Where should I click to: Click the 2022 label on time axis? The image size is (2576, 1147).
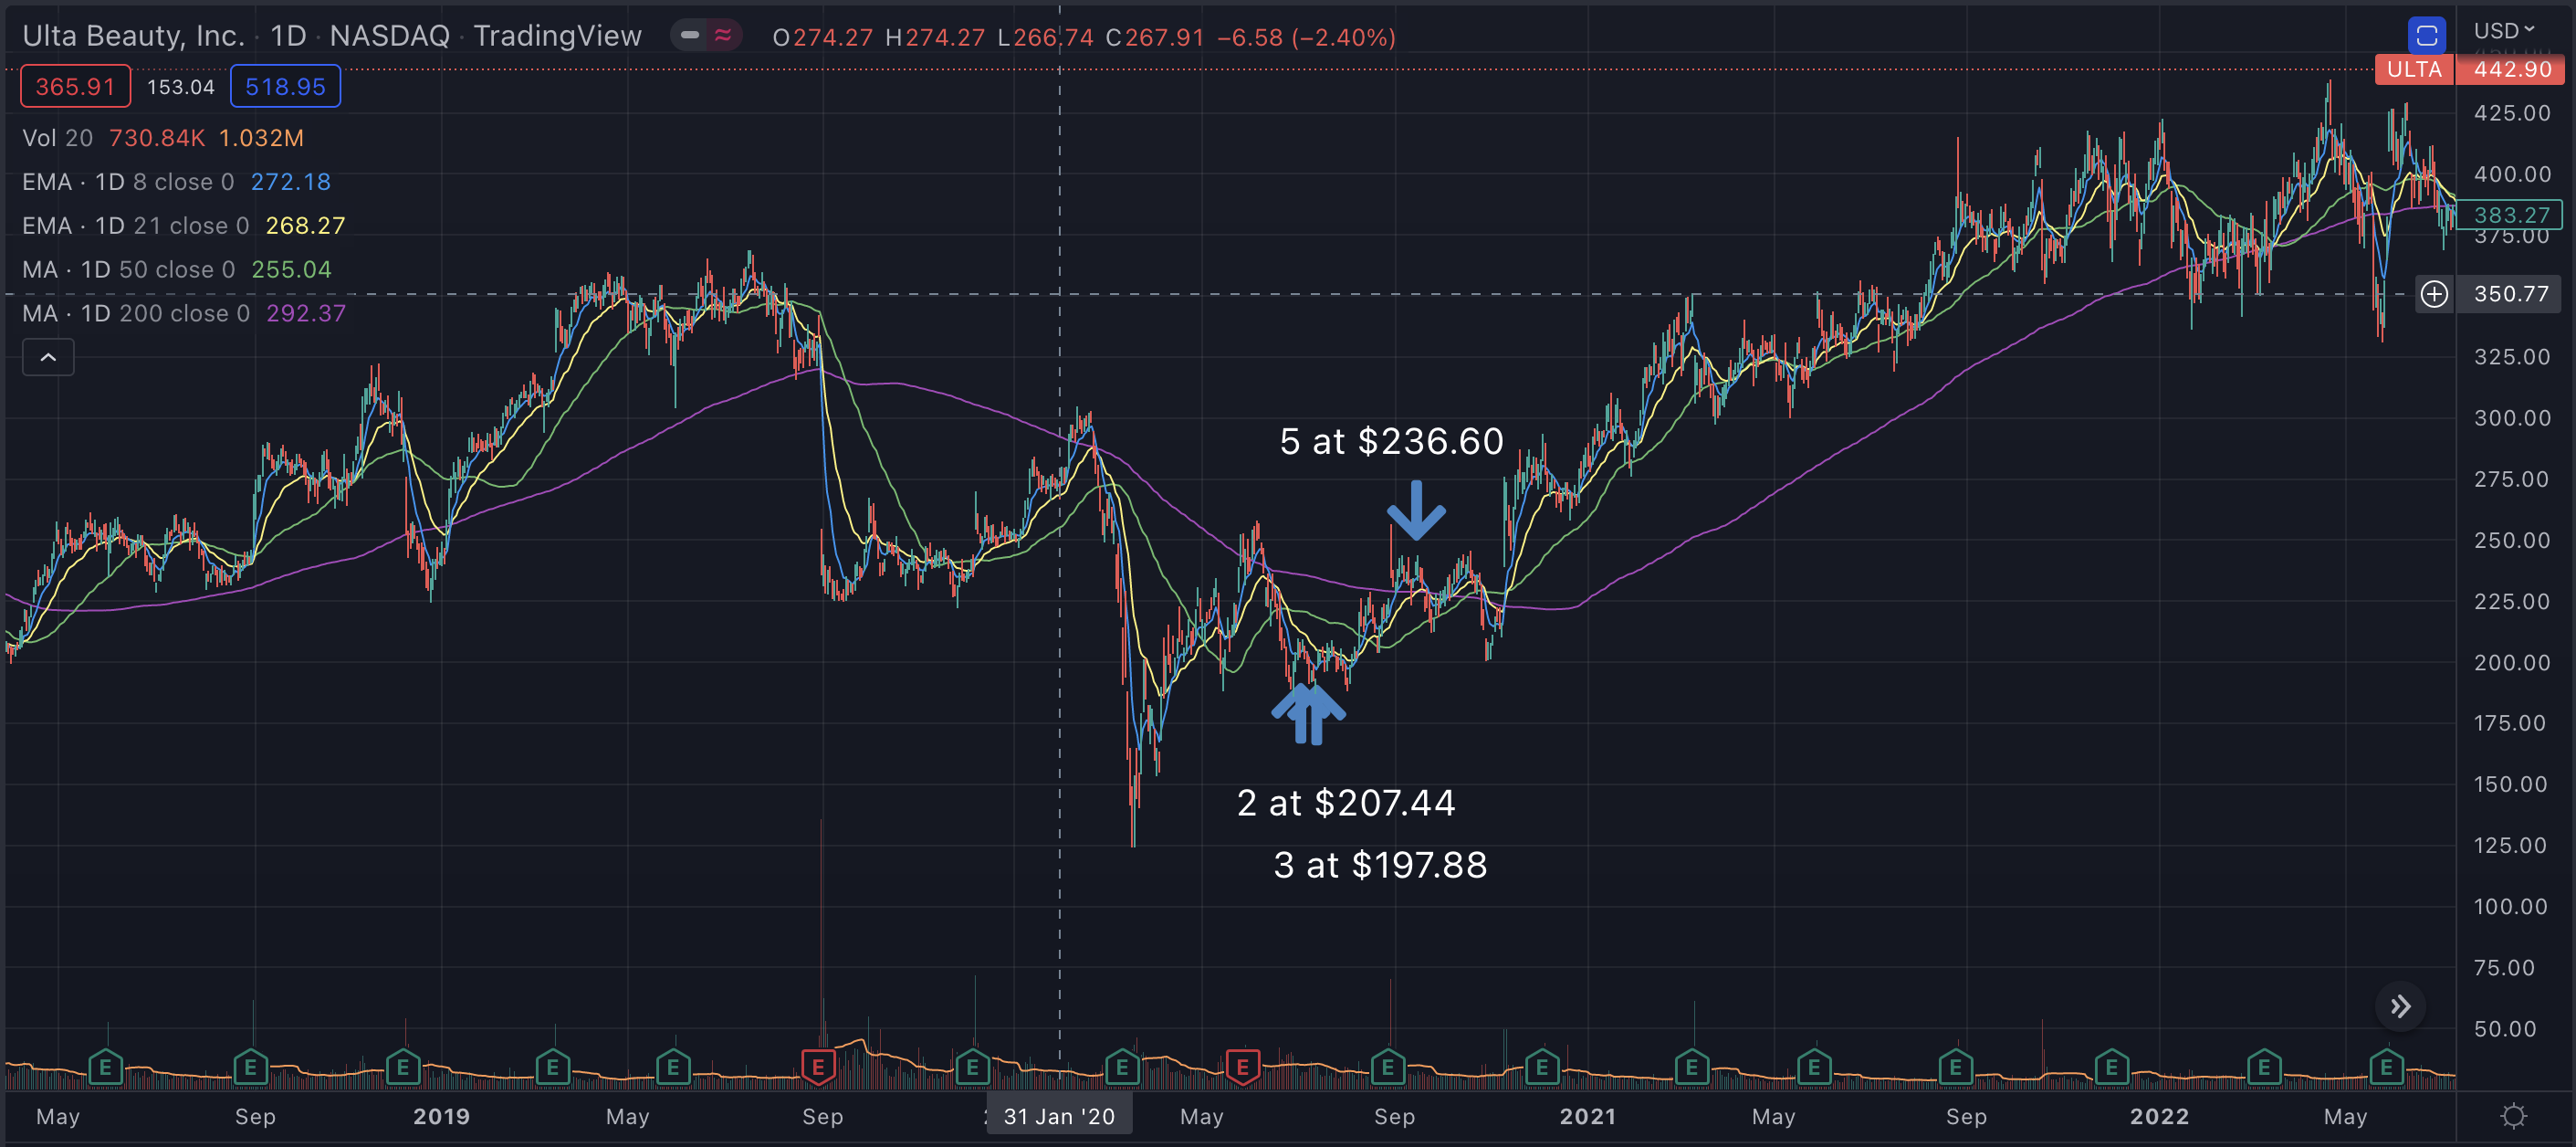point(2159,1116)
